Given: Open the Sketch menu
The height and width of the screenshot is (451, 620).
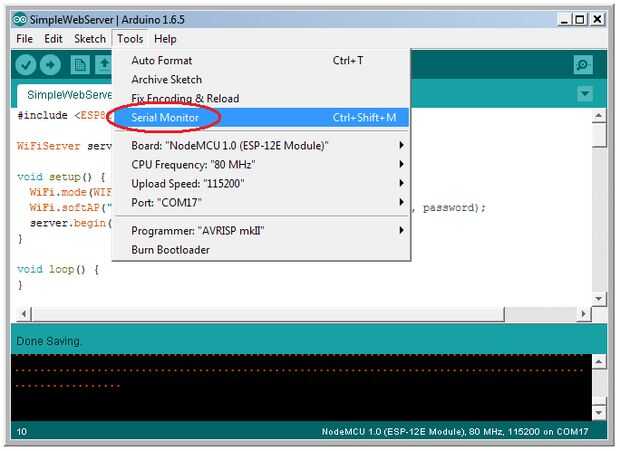Looking at the screenshot, I should pyautogui.click(x=90, y=39).
